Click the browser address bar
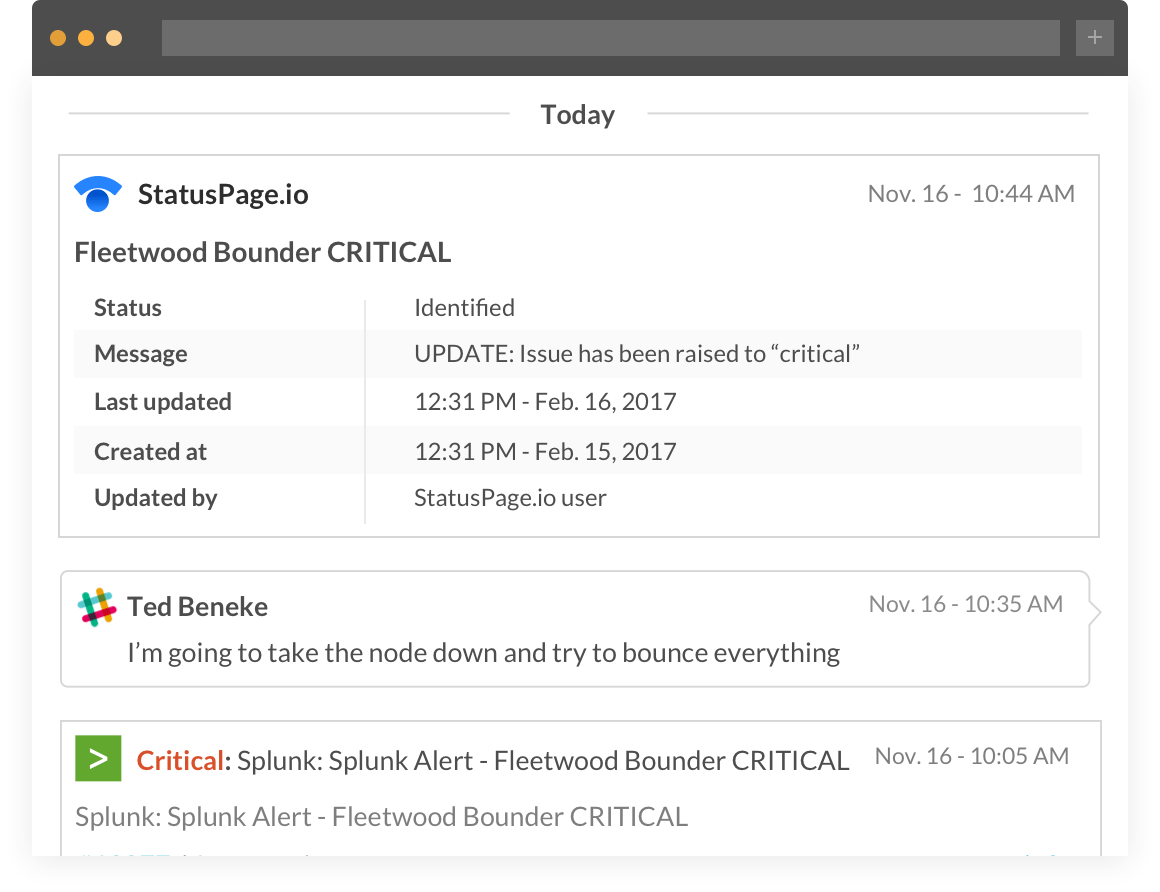Screen dimensions: 1160x892 click(610, 38)
